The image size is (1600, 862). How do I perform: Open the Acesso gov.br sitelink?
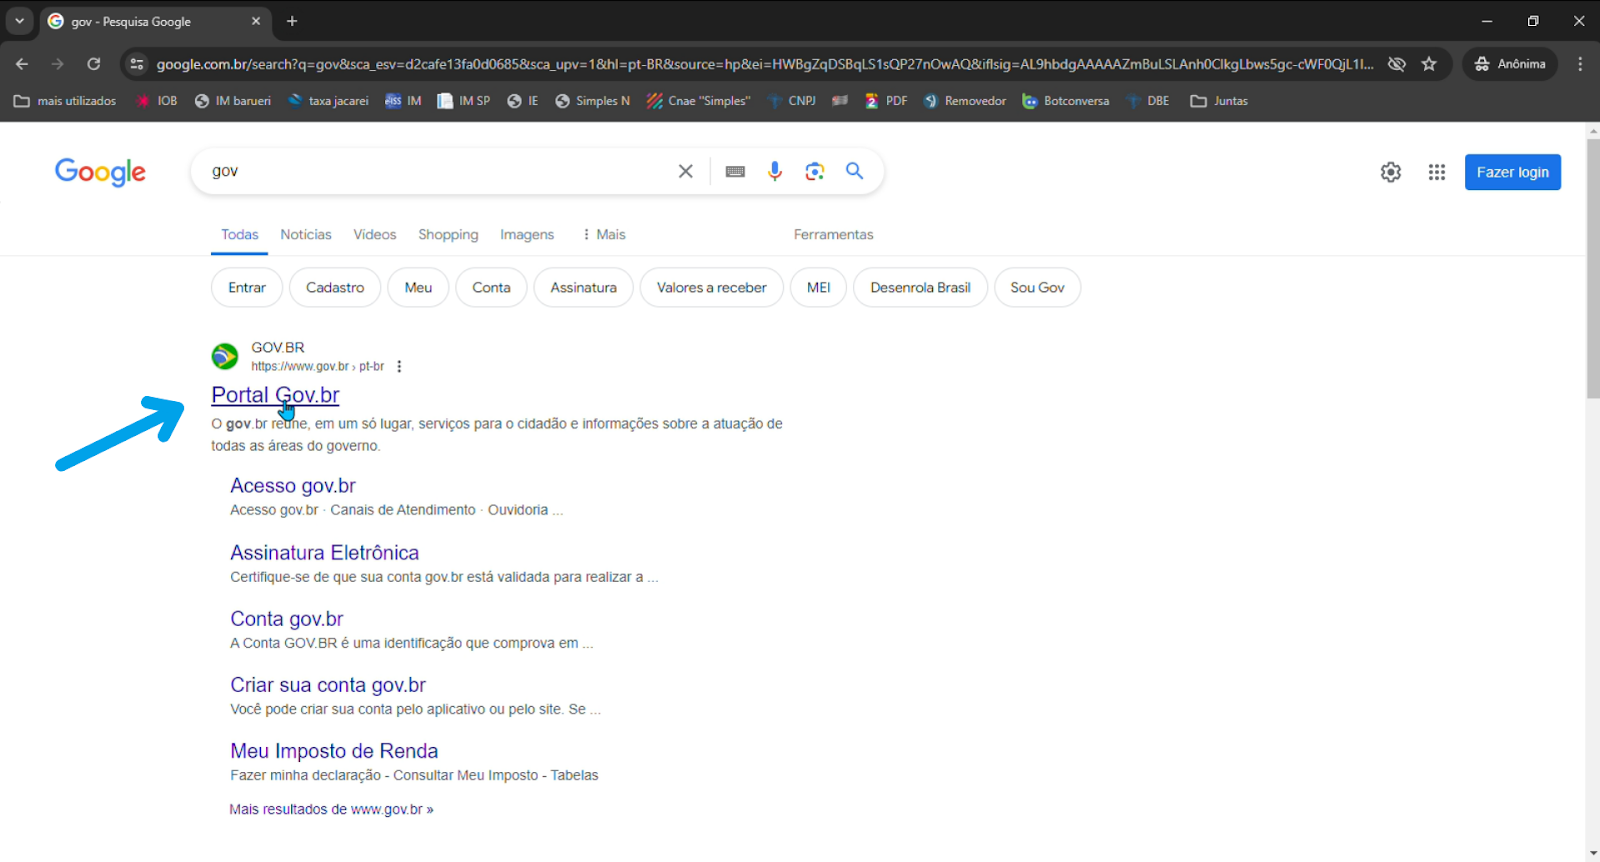point(293,486)
